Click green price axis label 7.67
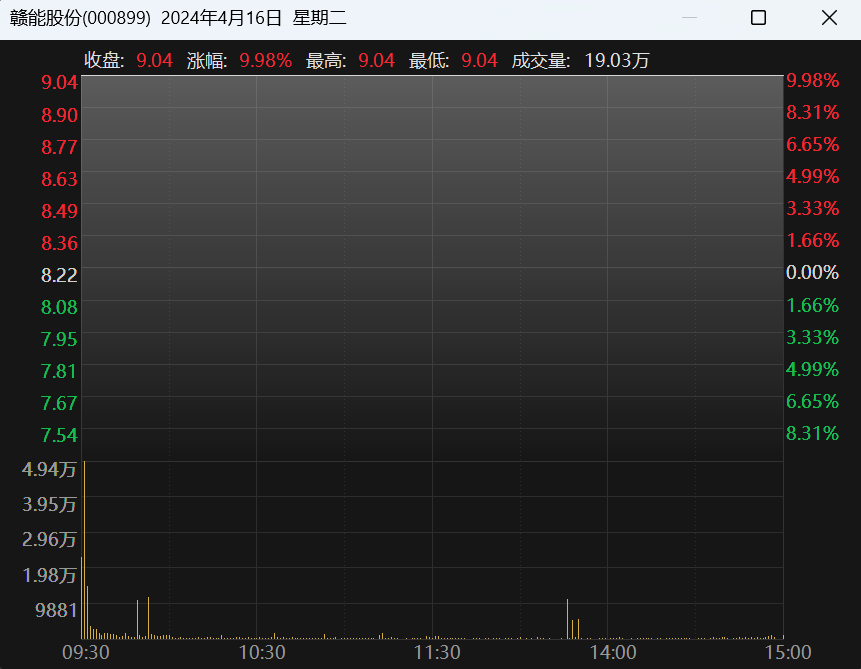Screen dimensions: 861x669 (x=59, y=403)
